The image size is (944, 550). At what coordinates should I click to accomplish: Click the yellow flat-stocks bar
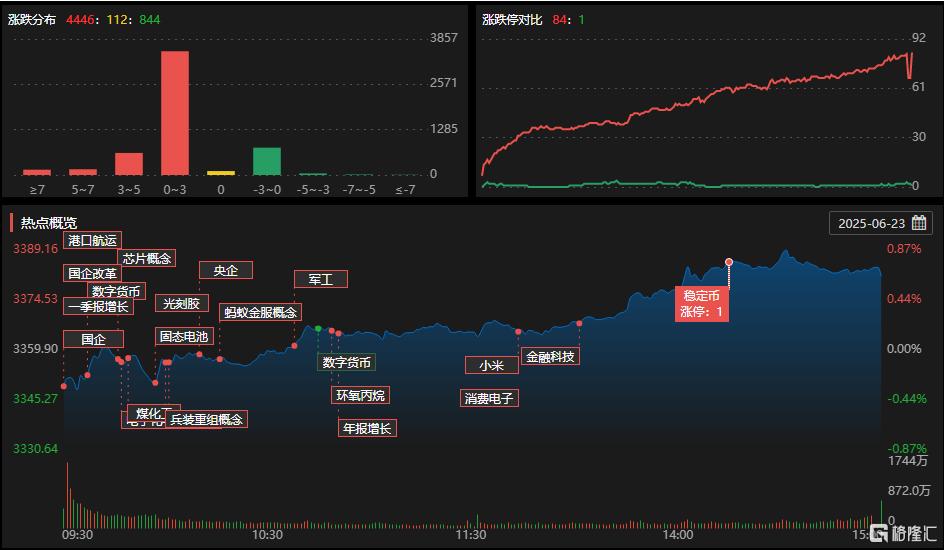(221, 173)
